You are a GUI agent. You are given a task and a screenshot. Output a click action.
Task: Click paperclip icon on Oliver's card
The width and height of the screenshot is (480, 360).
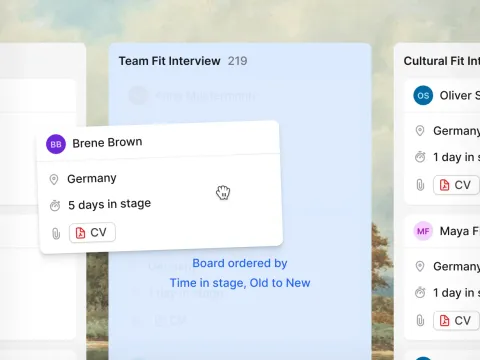(x=420, y=185)
